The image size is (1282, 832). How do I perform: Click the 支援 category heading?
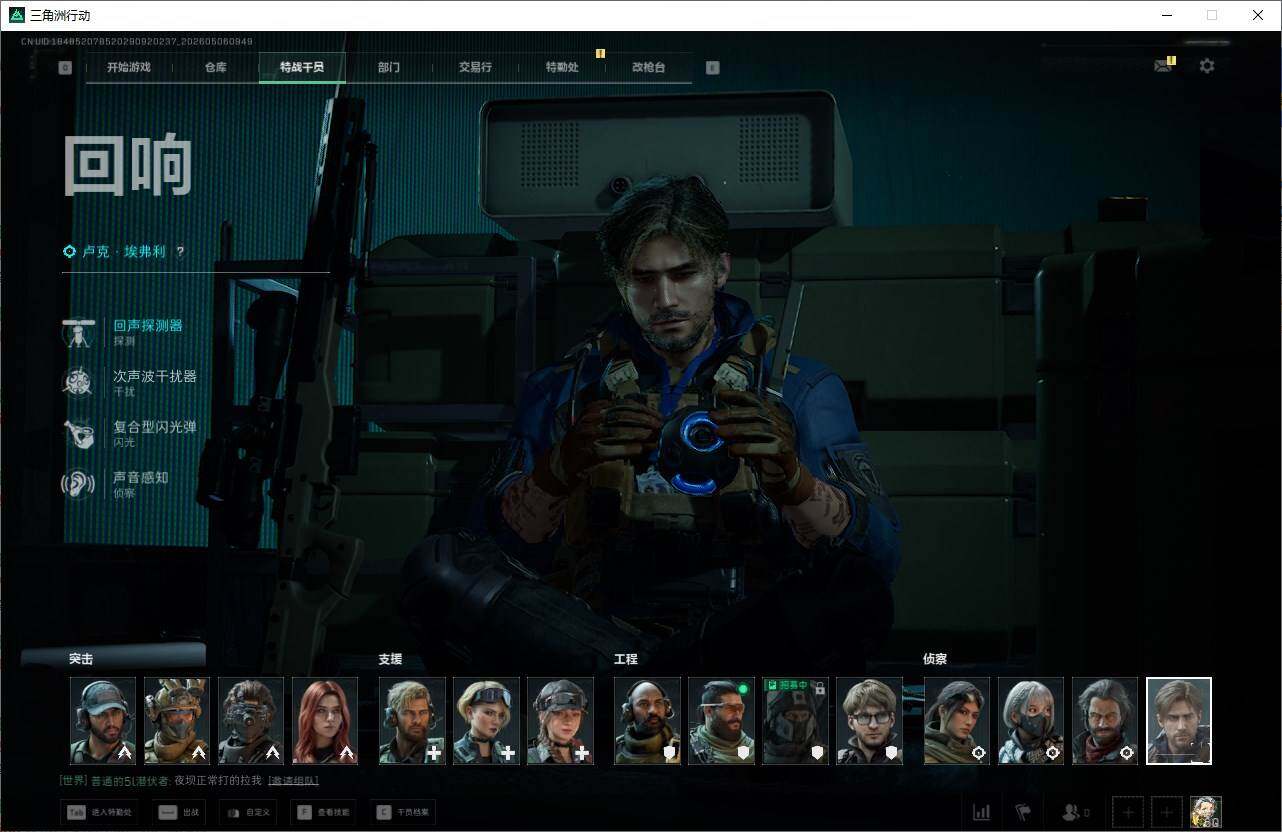click(390, 659)
